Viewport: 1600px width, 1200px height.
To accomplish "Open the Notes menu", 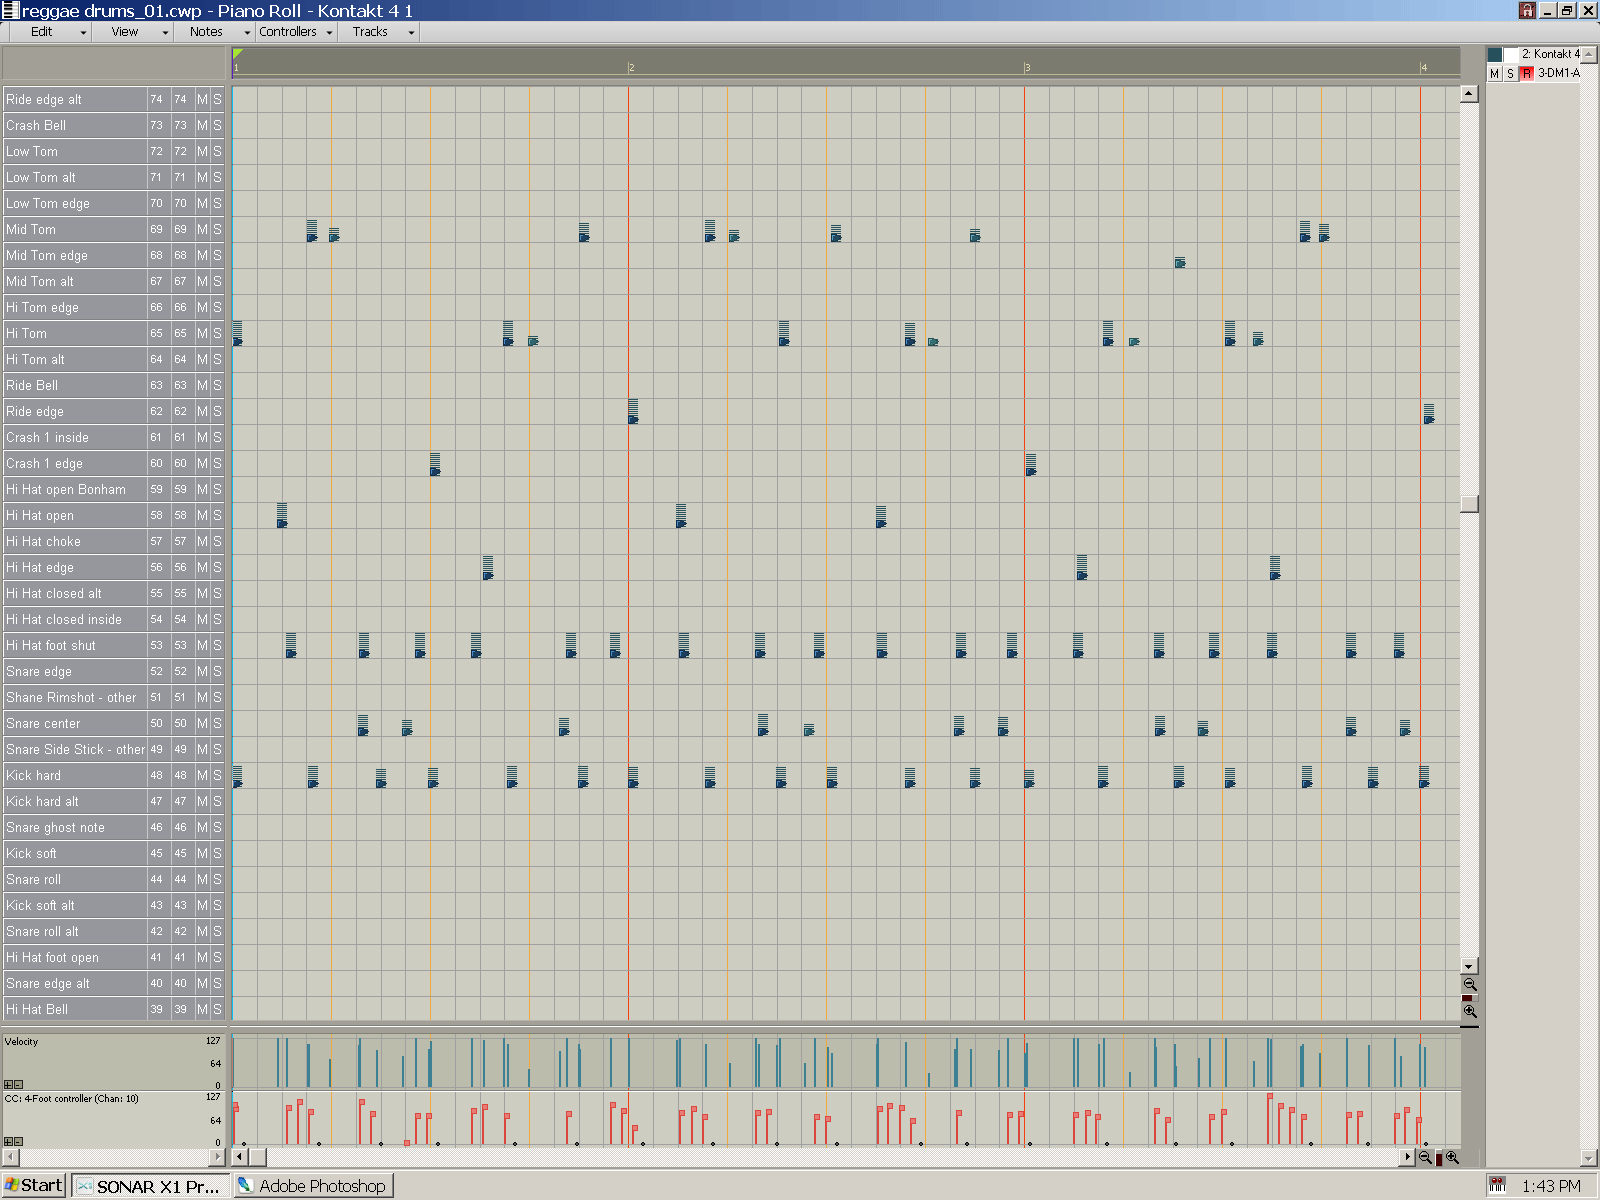I will (206, 32).
